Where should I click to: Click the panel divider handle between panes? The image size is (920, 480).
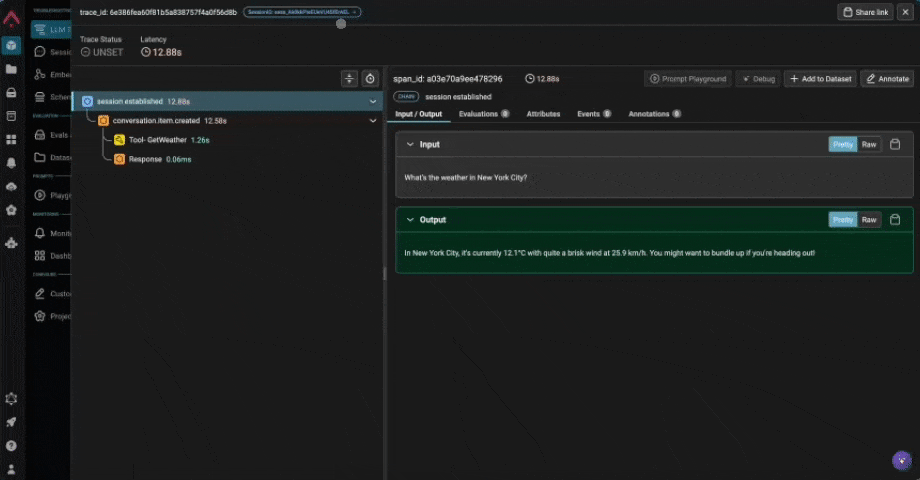click(385, 273)
